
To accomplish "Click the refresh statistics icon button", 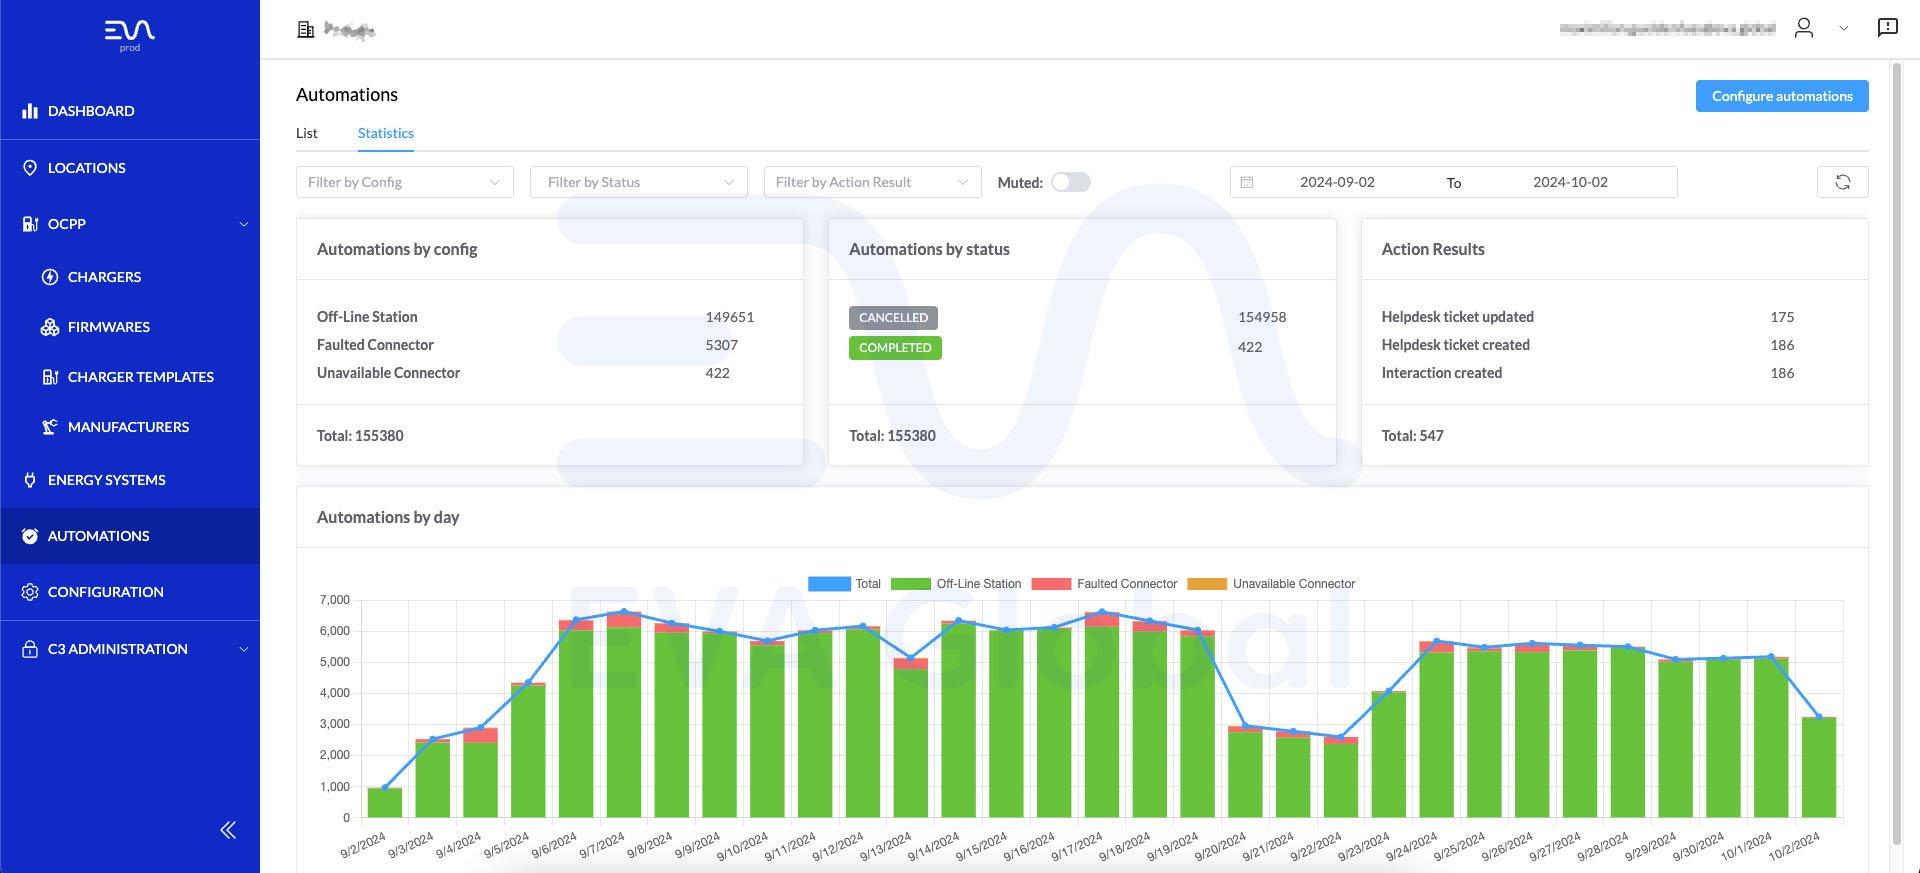I will tap(1842, 182).
